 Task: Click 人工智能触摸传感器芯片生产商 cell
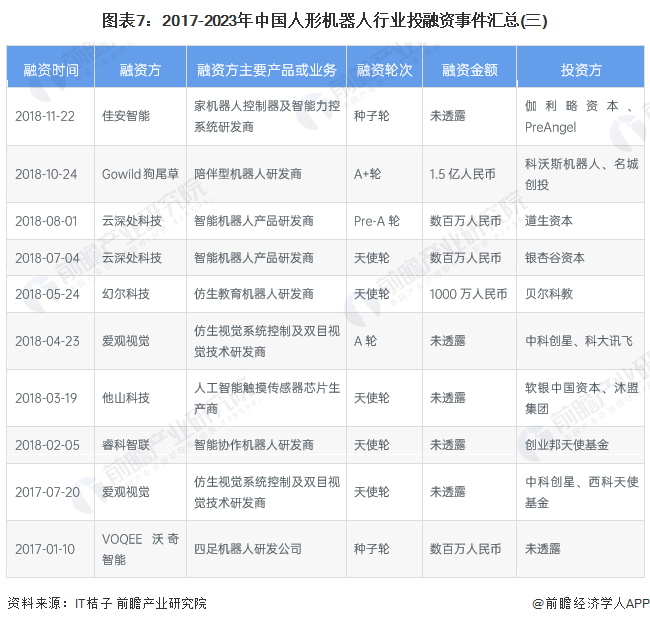[x=267, y=398]
